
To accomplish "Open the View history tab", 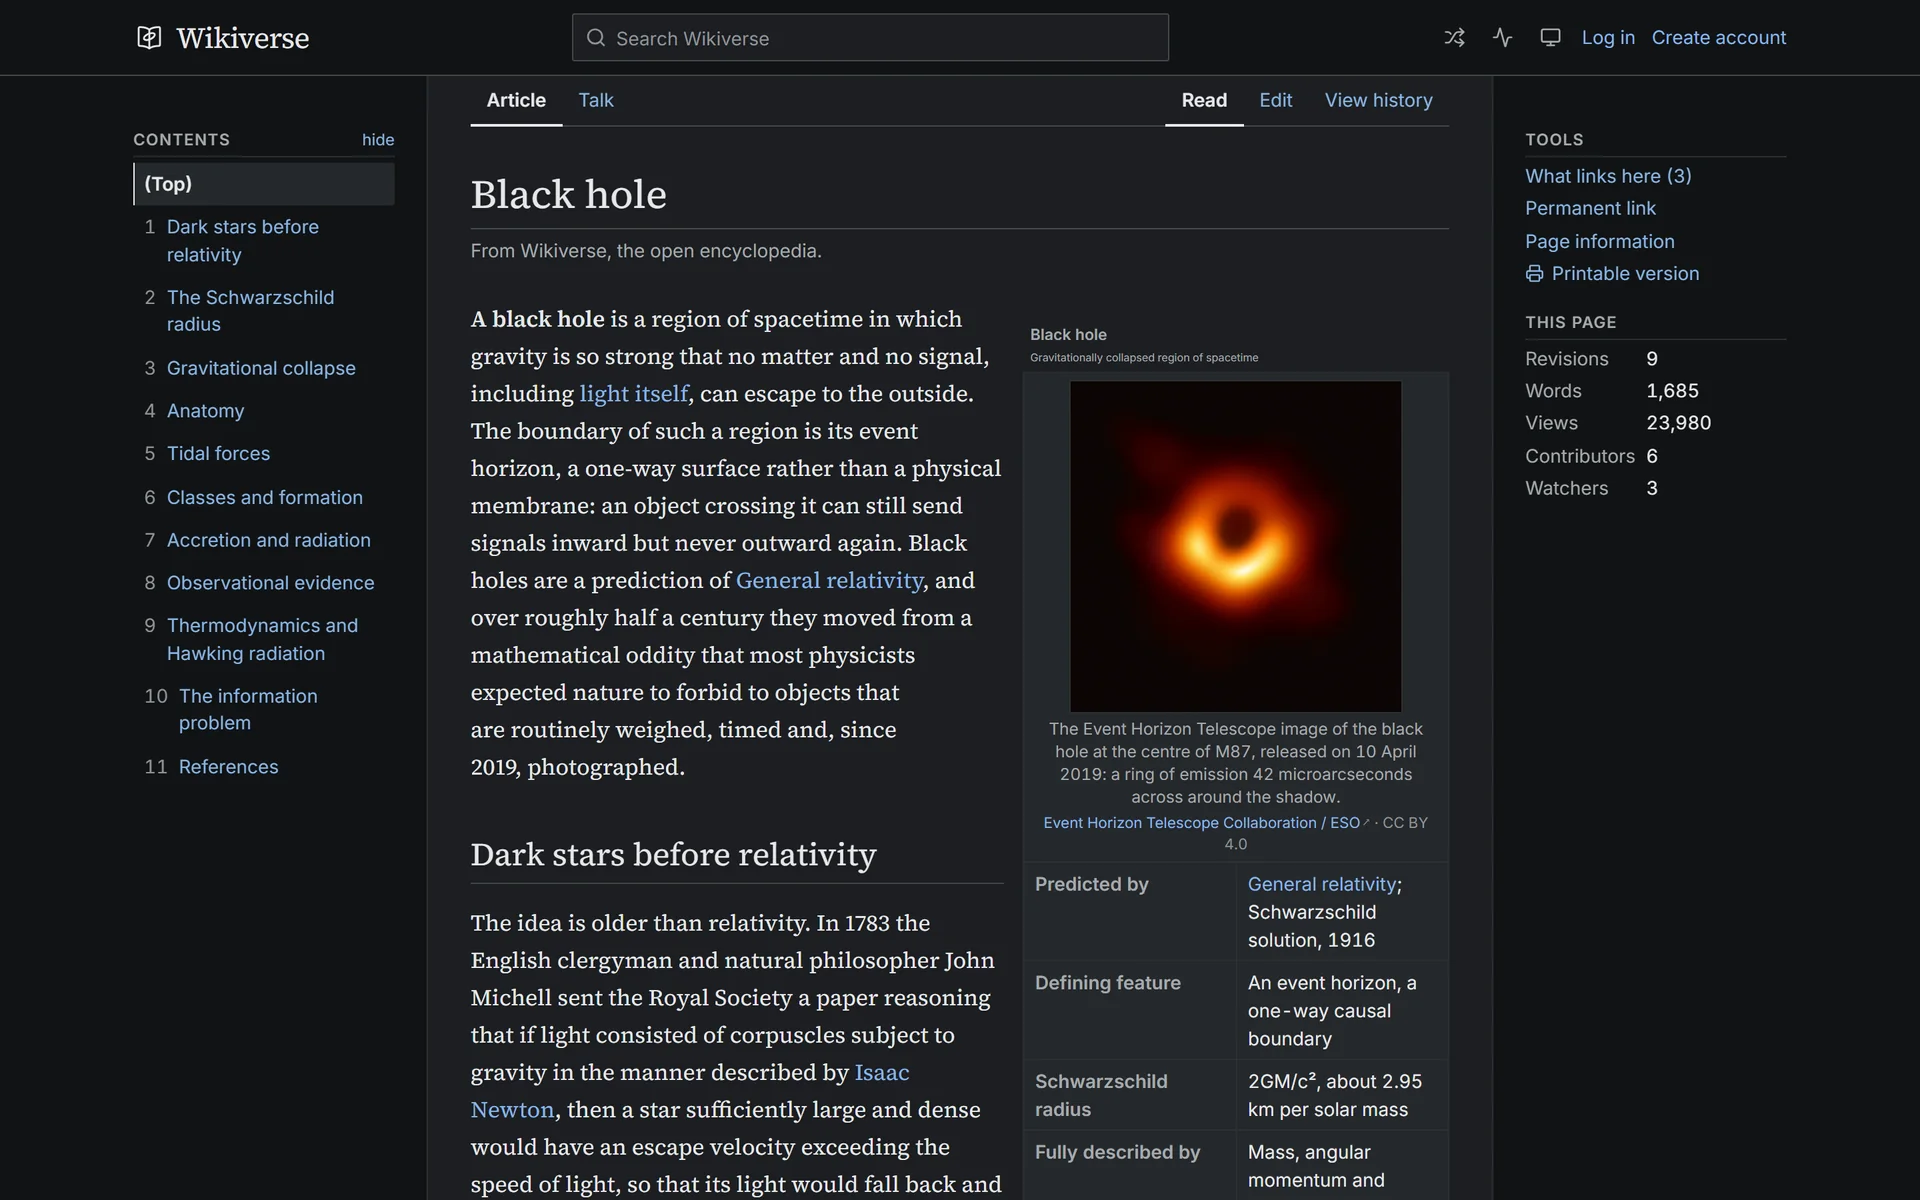I will tap(1378, 100).
